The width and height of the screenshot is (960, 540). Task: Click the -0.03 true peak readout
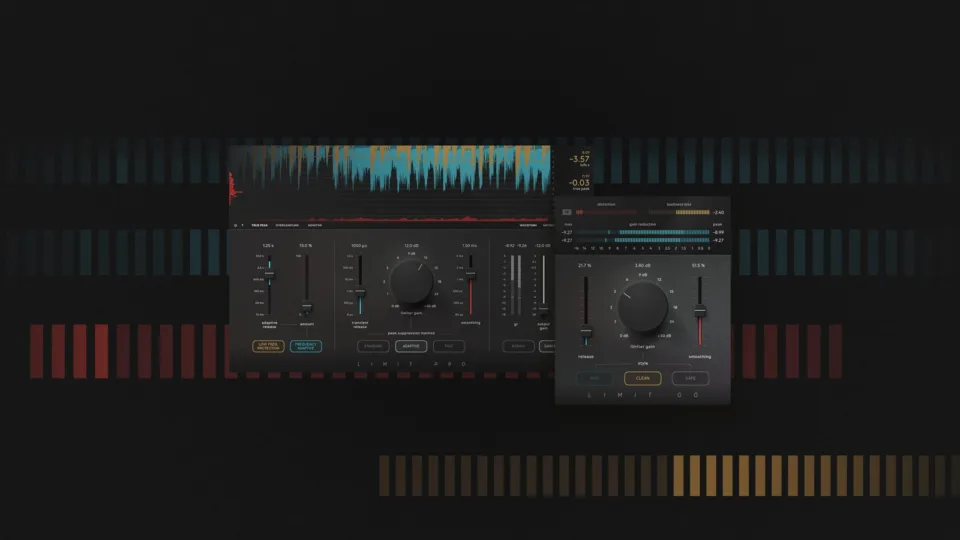[x=579, y=182]
